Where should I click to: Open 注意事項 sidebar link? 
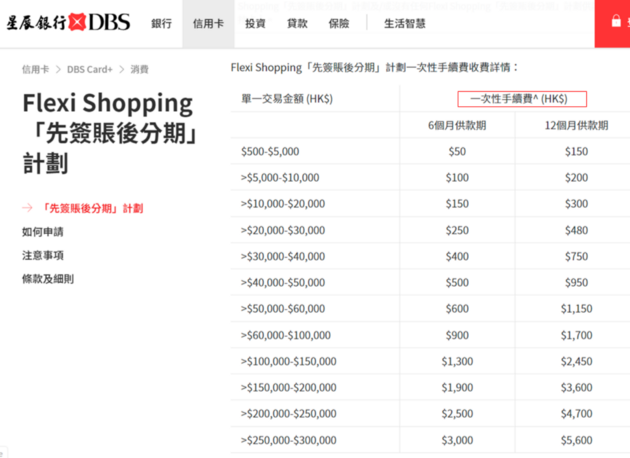click(x=43, y=255)
